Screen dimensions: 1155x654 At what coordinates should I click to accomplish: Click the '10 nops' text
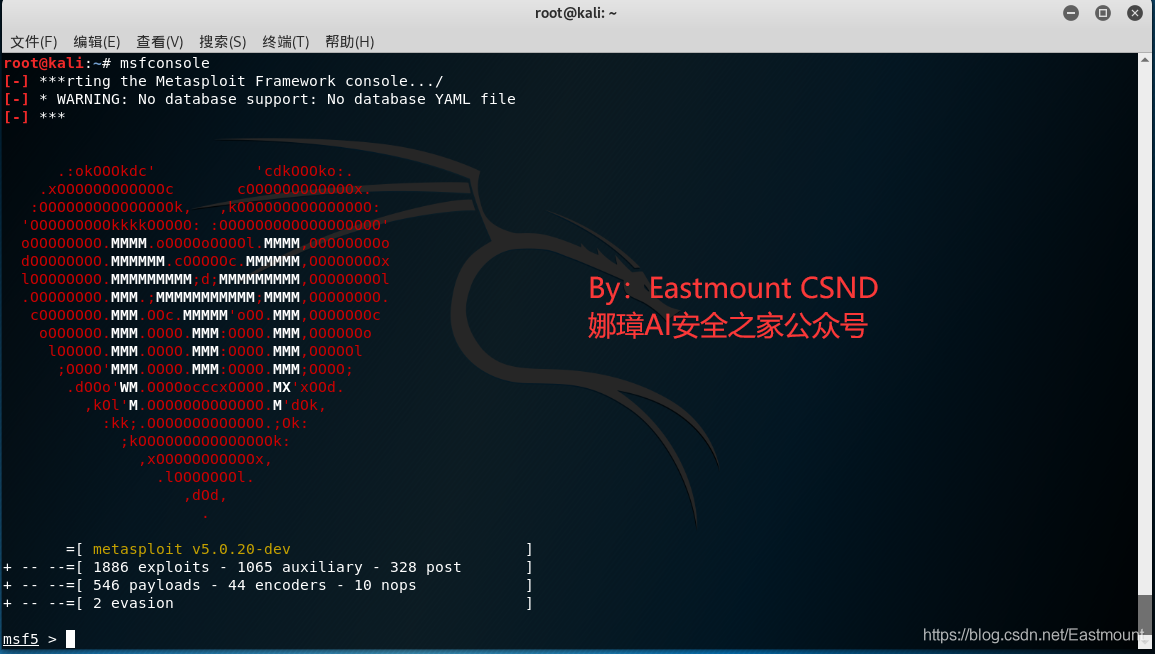pyautogui.click(x=385, y=586)
